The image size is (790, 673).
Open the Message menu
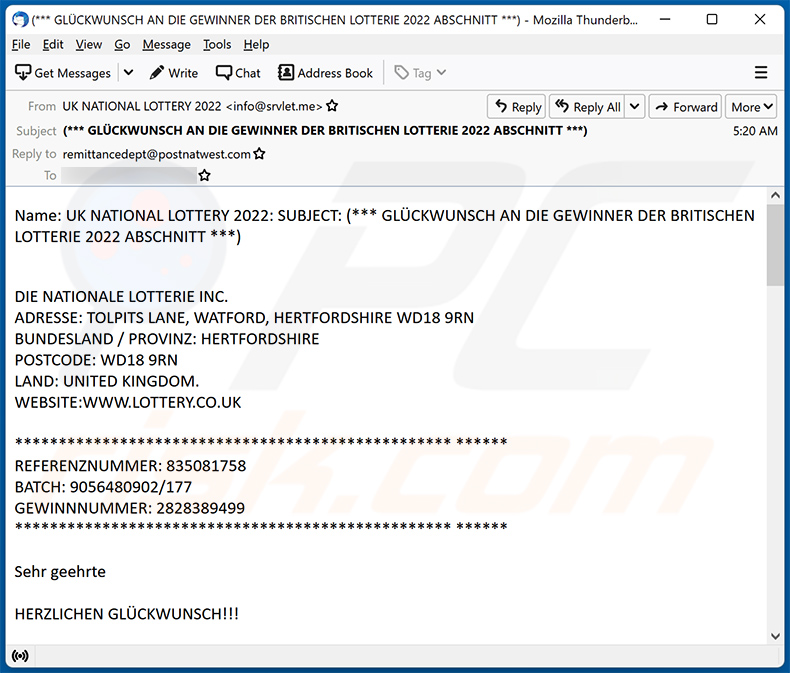point(166,45)
